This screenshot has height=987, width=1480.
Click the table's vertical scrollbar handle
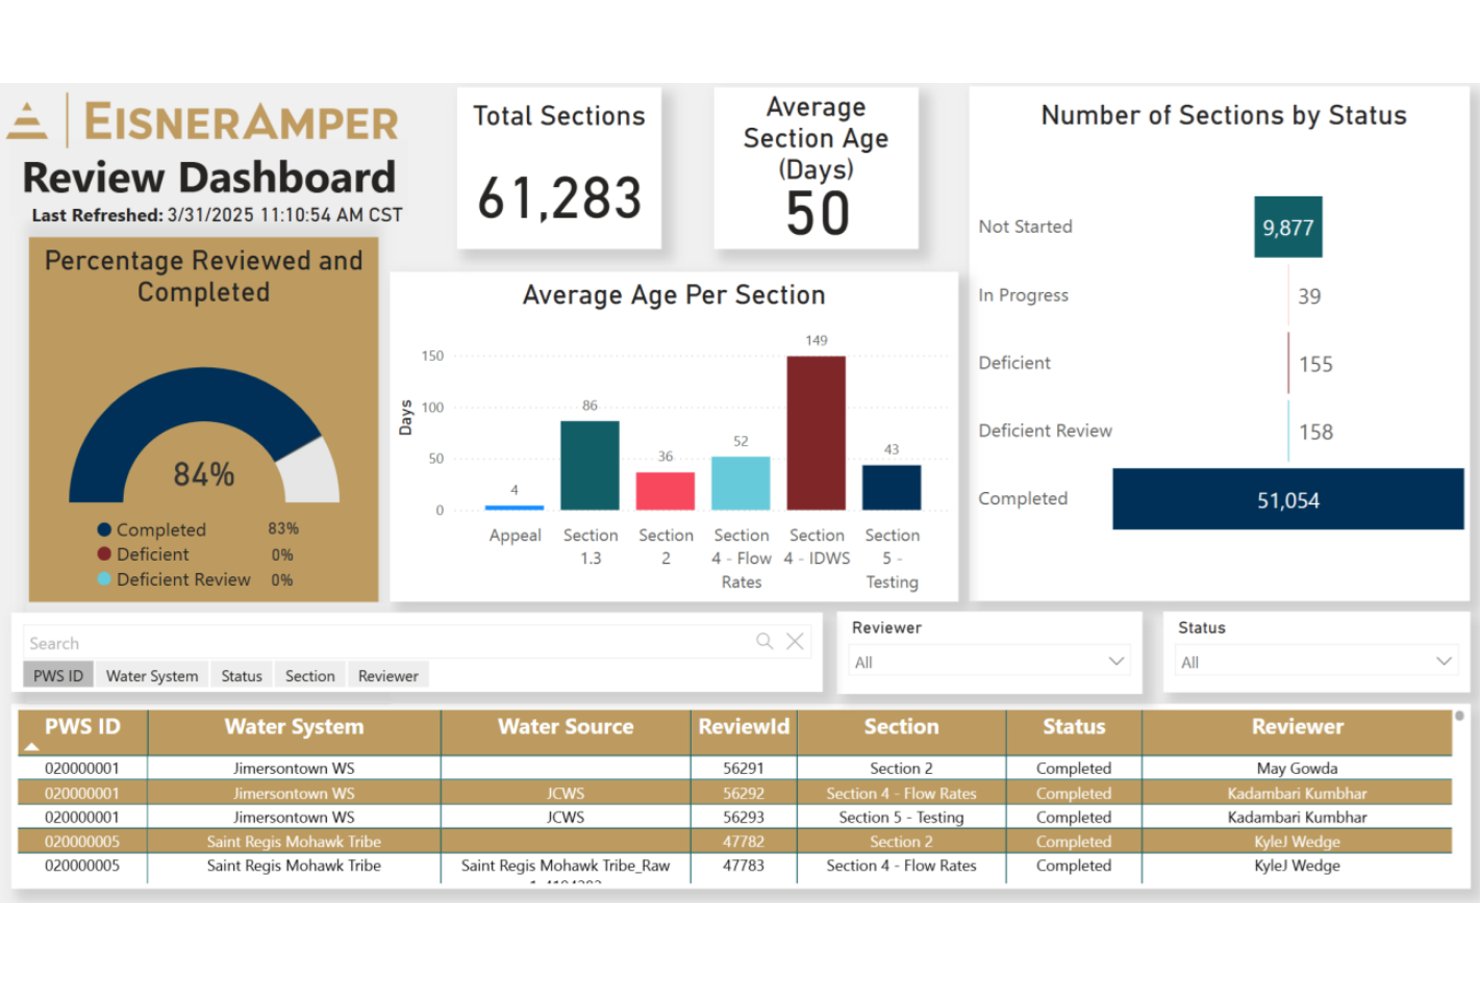[1460, 716]
